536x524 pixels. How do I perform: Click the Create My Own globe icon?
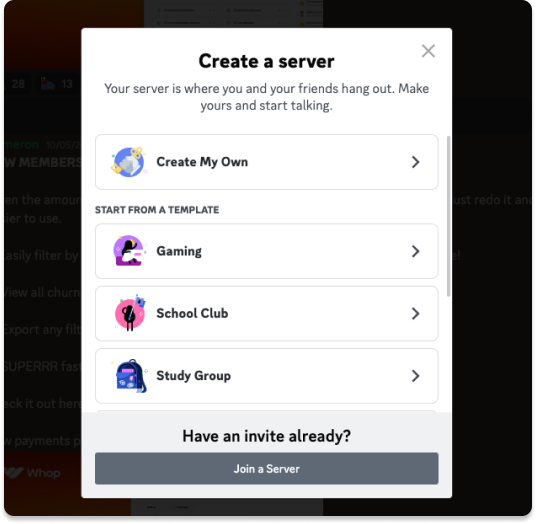[129, 162]
